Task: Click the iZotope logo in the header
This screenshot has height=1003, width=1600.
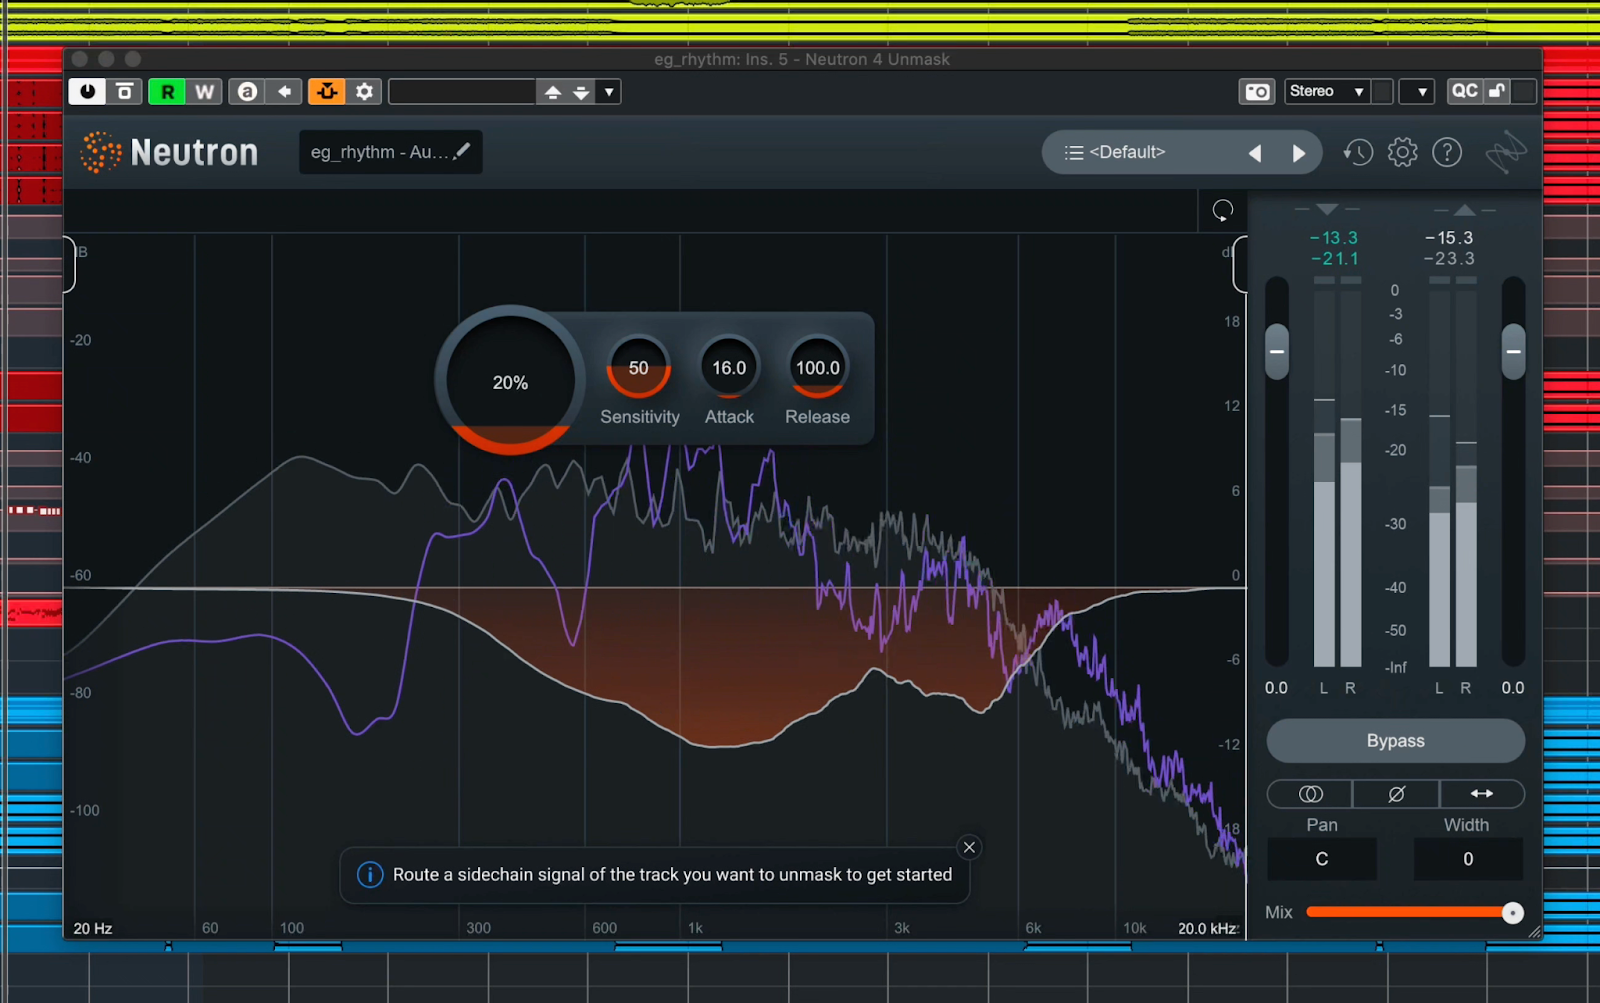Action: pyautogui.click(x=1505, y=152)
